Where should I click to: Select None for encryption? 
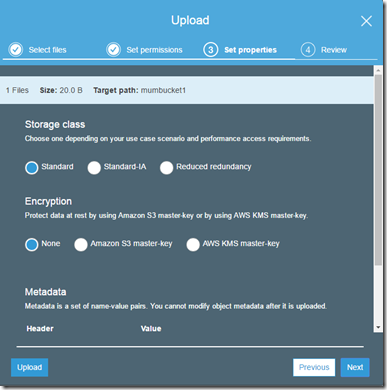pyautogui.click(x=32, y=244)
